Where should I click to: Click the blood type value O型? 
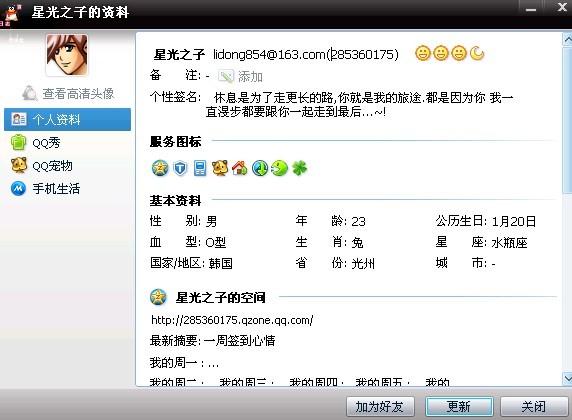(216, 242)
